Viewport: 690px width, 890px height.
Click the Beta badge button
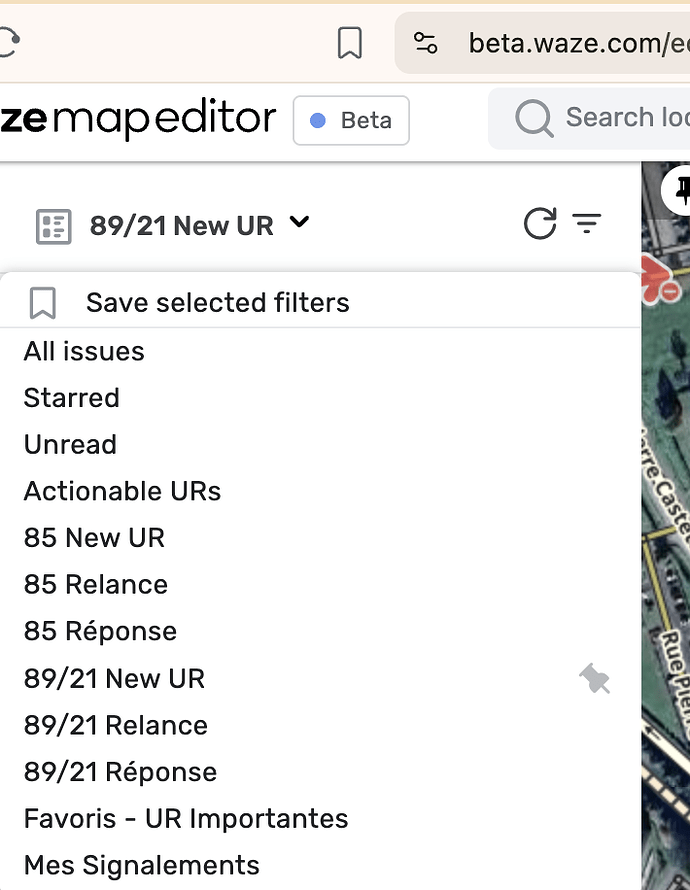click(351, 121)
